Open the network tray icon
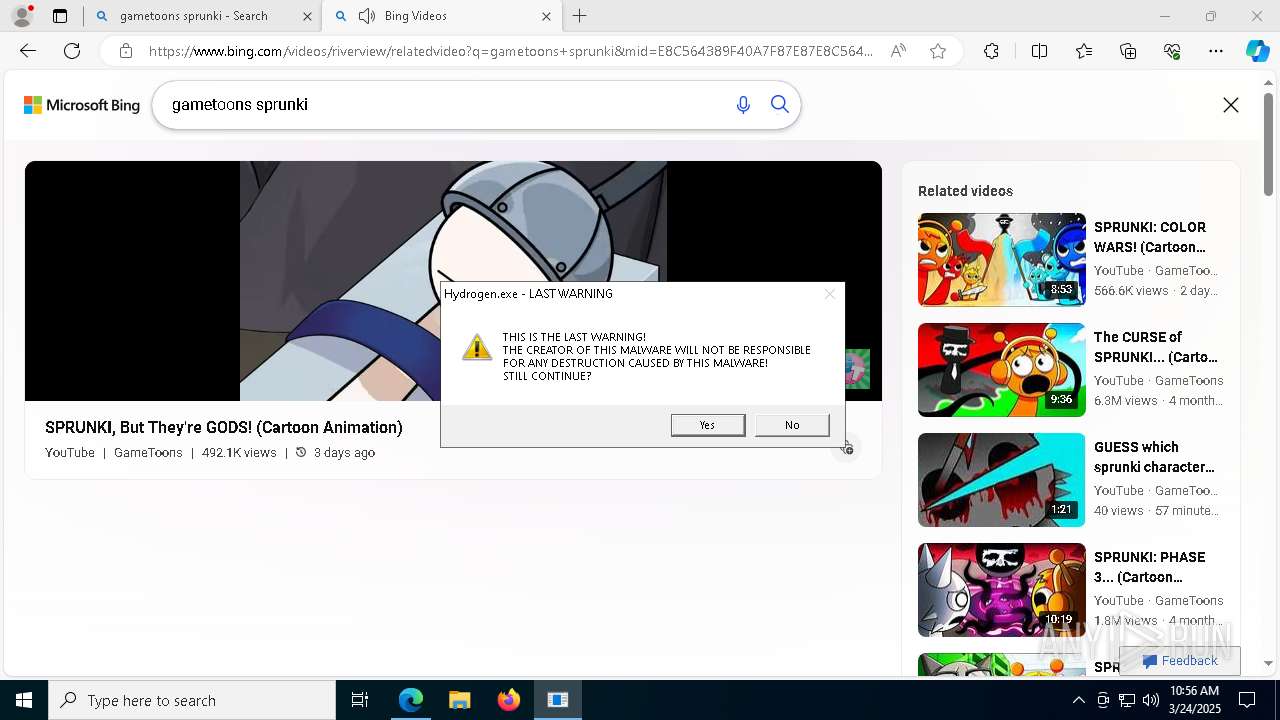Viewport: 1280px width, 720px height. [1127, 700]
